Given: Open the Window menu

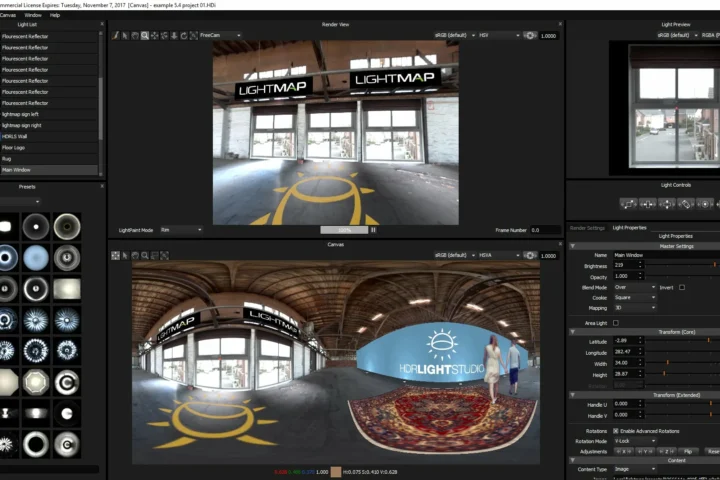Looking at the screenshot, I should pos(33,15).
